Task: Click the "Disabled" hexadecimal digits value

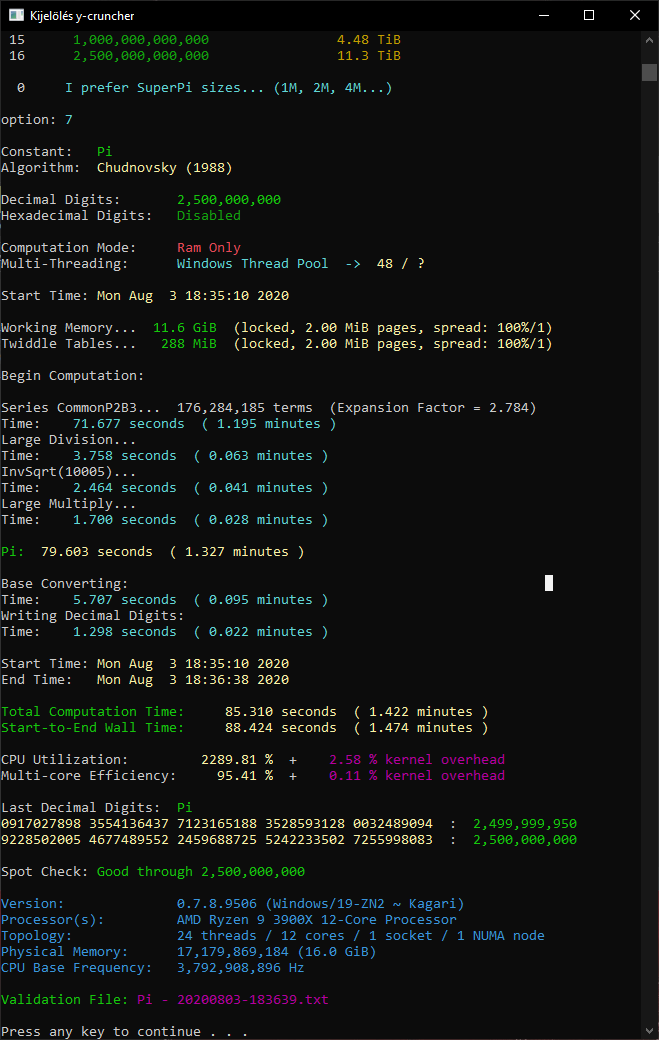Action: (x=209, y=216)
